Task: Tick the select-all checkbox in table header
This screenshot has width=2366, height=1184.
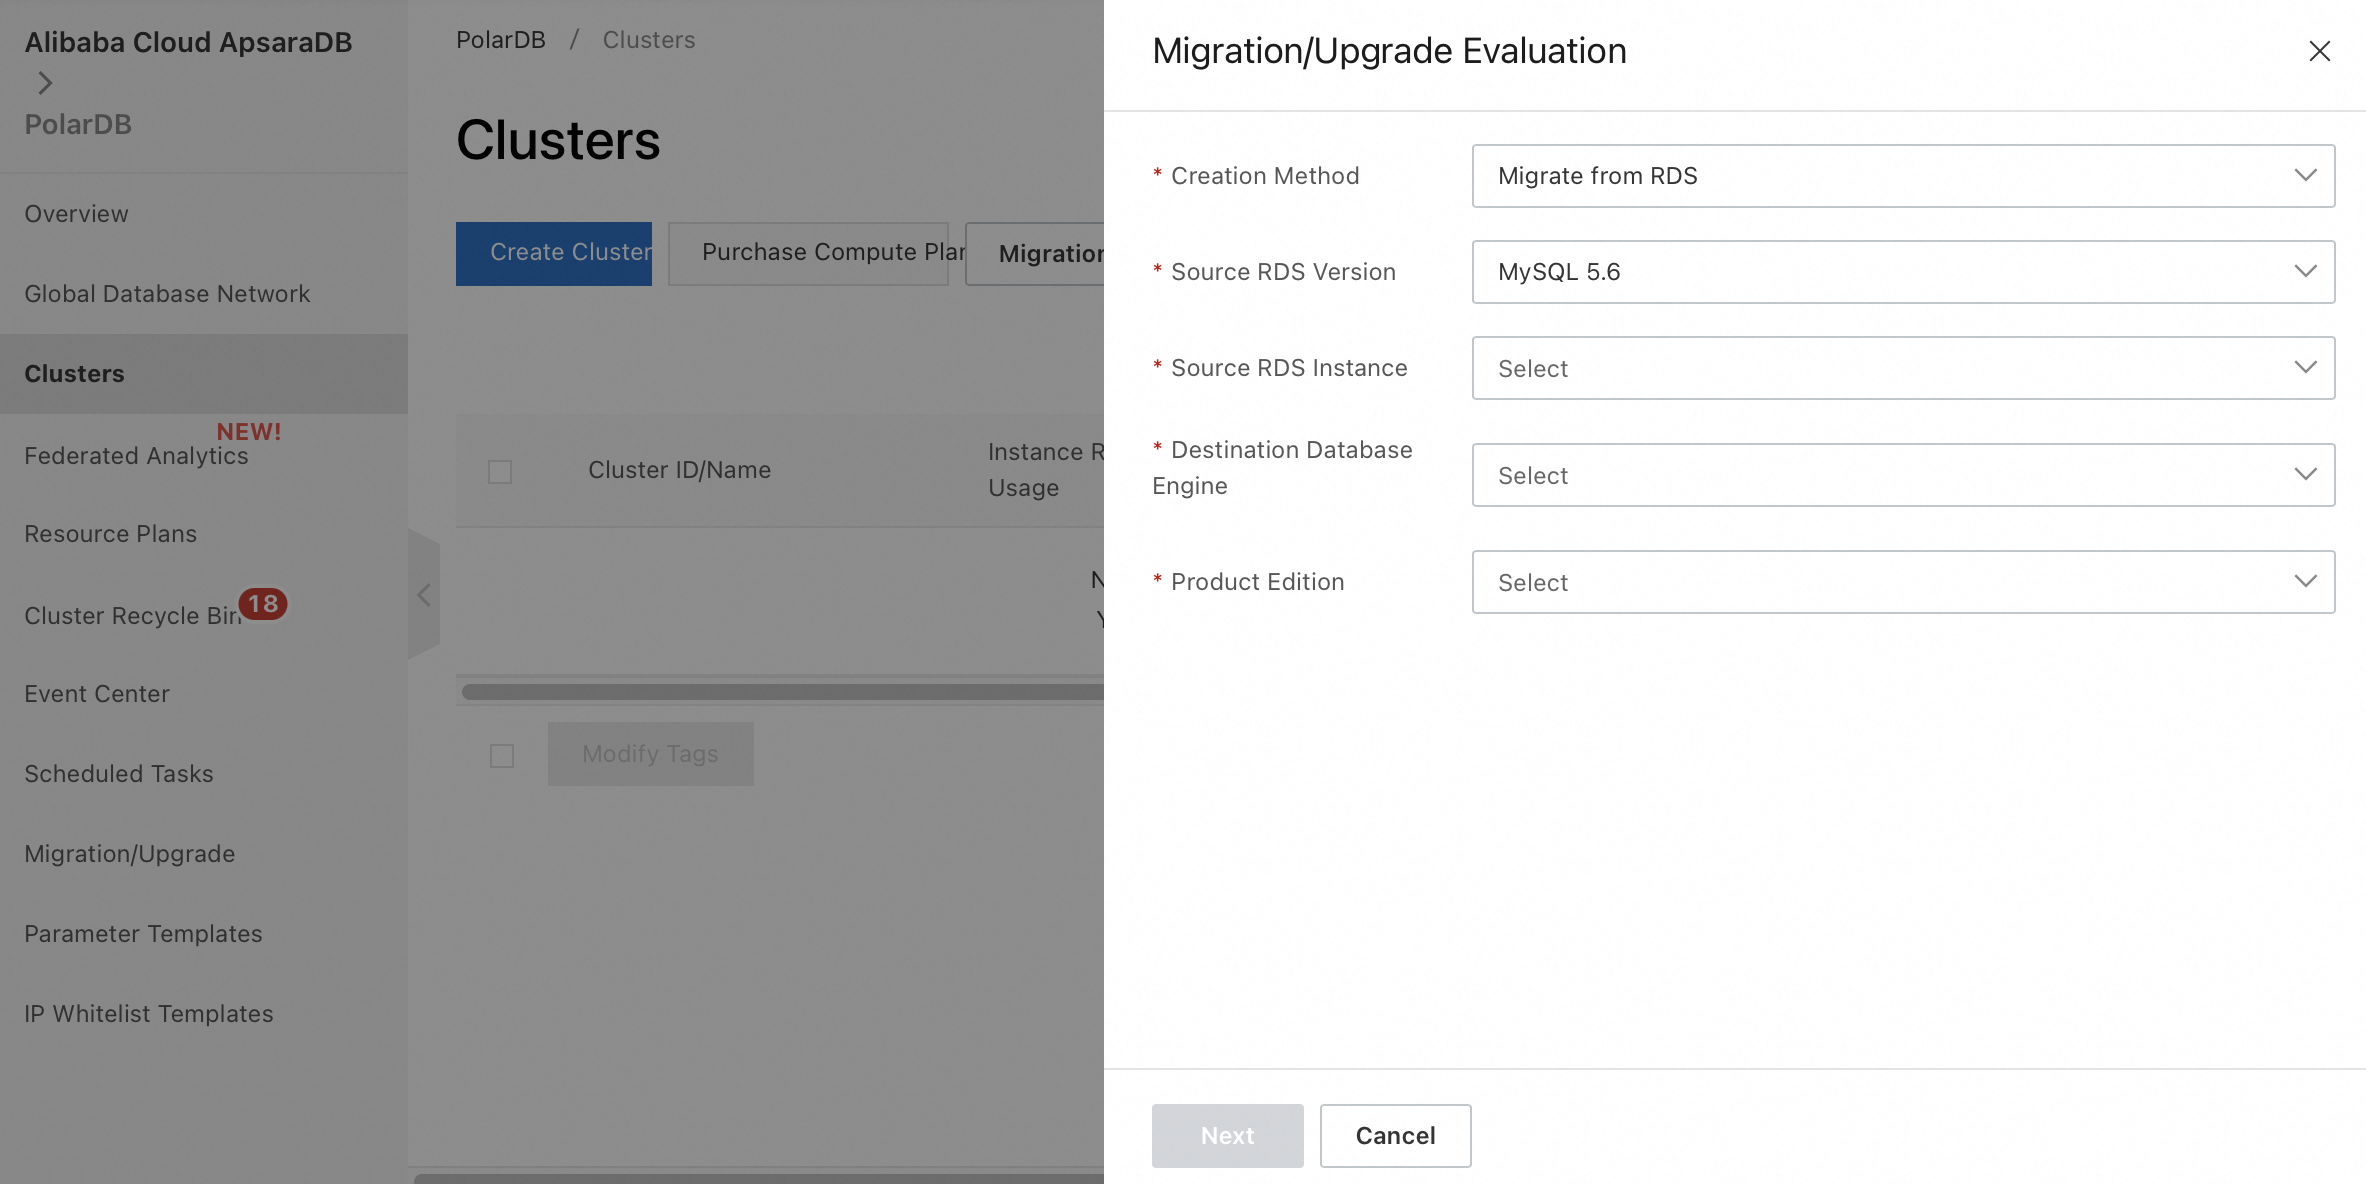Action: (x=500, y=471)
